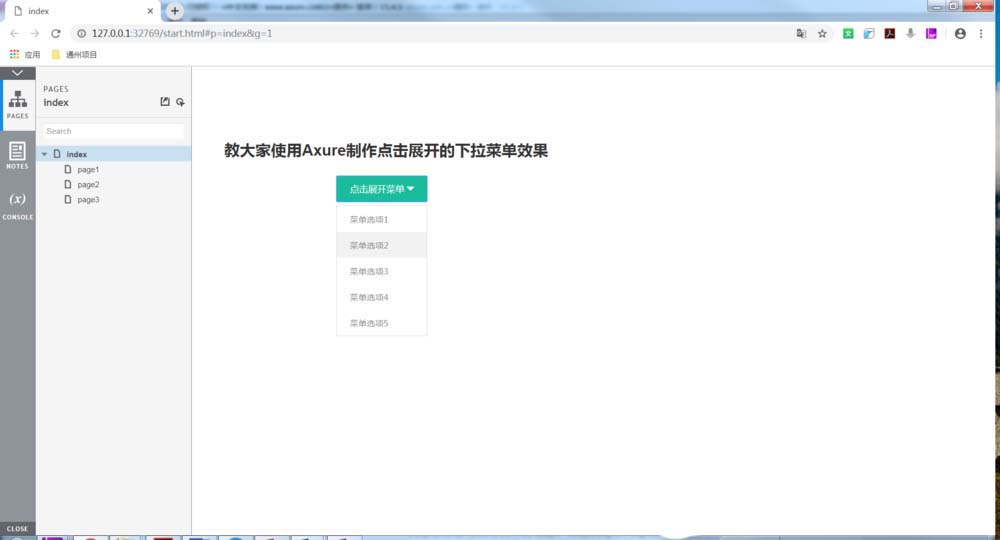Select 菜单选项4 from dropdown list
This screenshot has height=540, width=1000.
point(381,297)
